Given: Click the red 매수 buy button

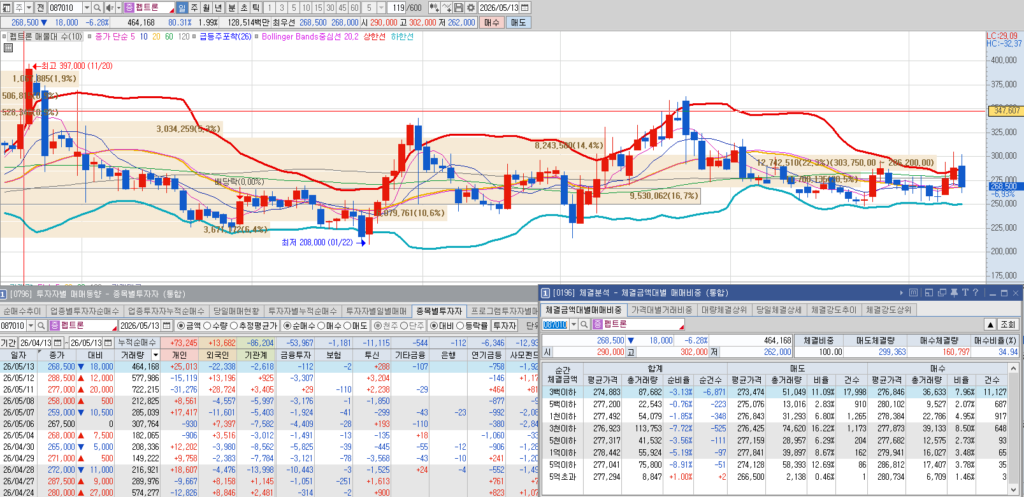Looking at the screenshot, I should [492, 22].
